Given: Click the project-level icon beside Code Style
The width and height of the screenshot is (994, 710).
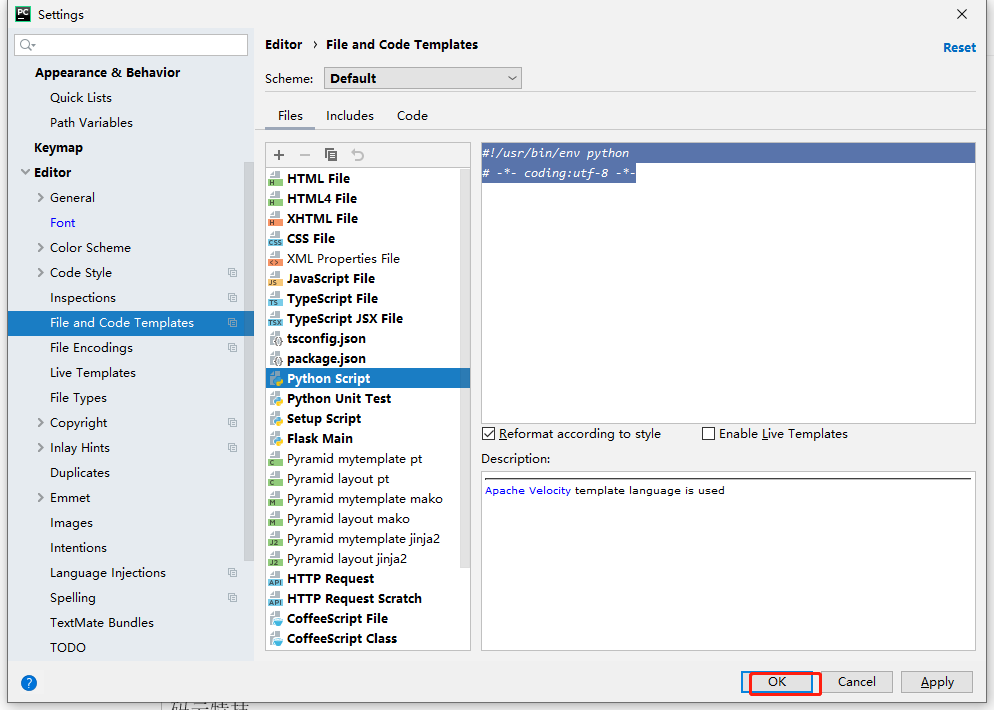Looking at the screenshot, I should click(x=233, y=273).
